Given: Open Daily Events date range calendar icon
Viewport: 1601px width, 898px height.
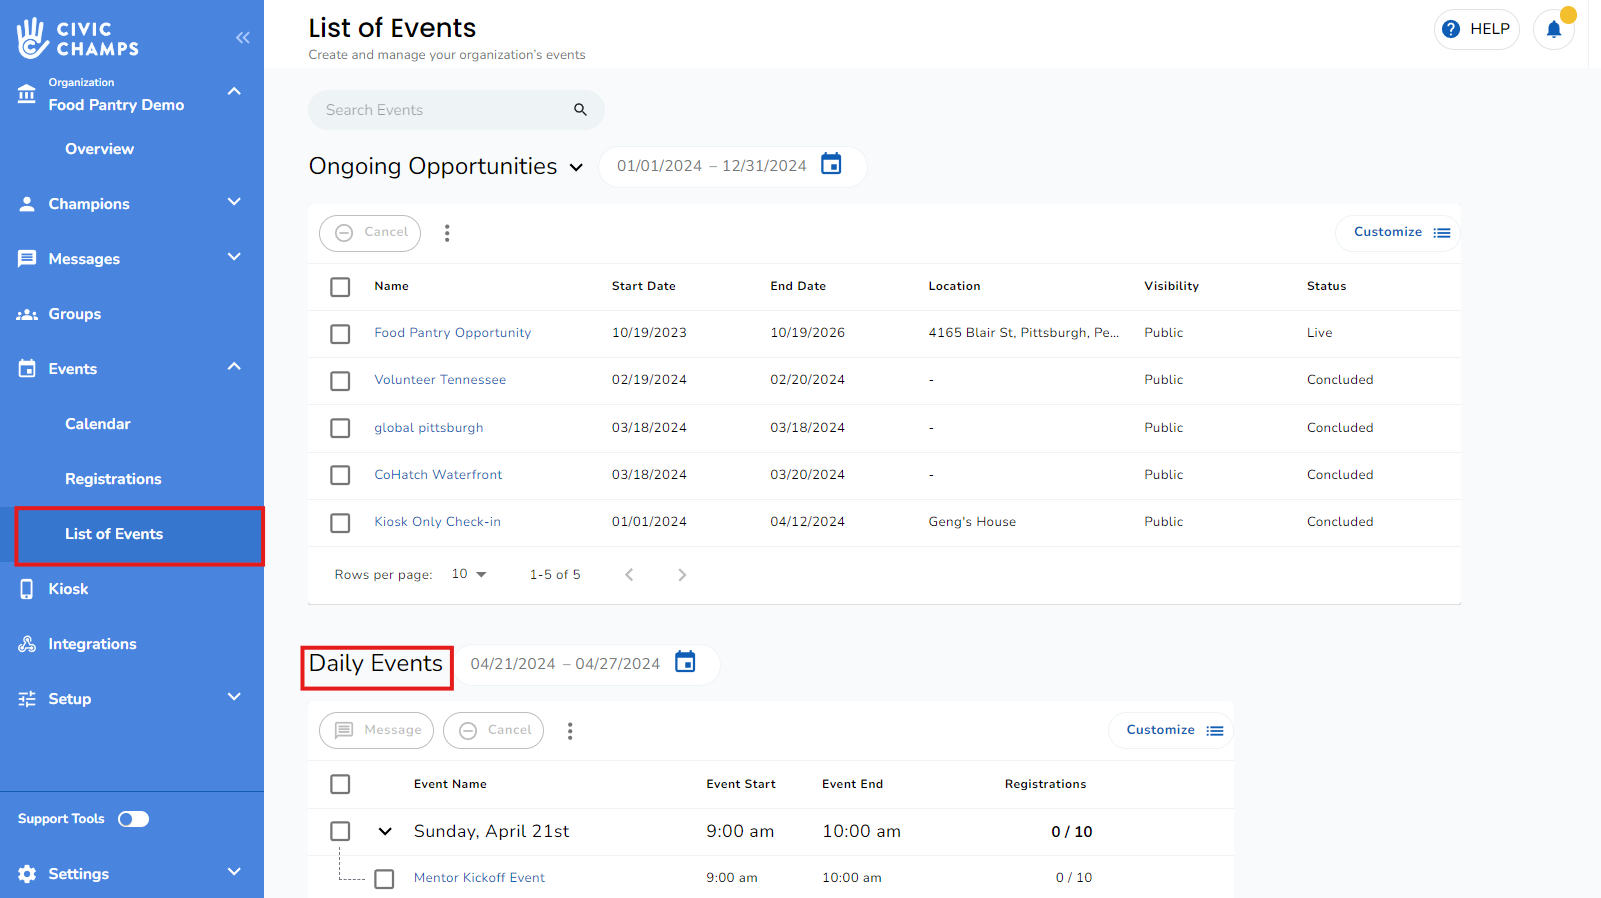Looking at the screenshot, I should [685, 662].
